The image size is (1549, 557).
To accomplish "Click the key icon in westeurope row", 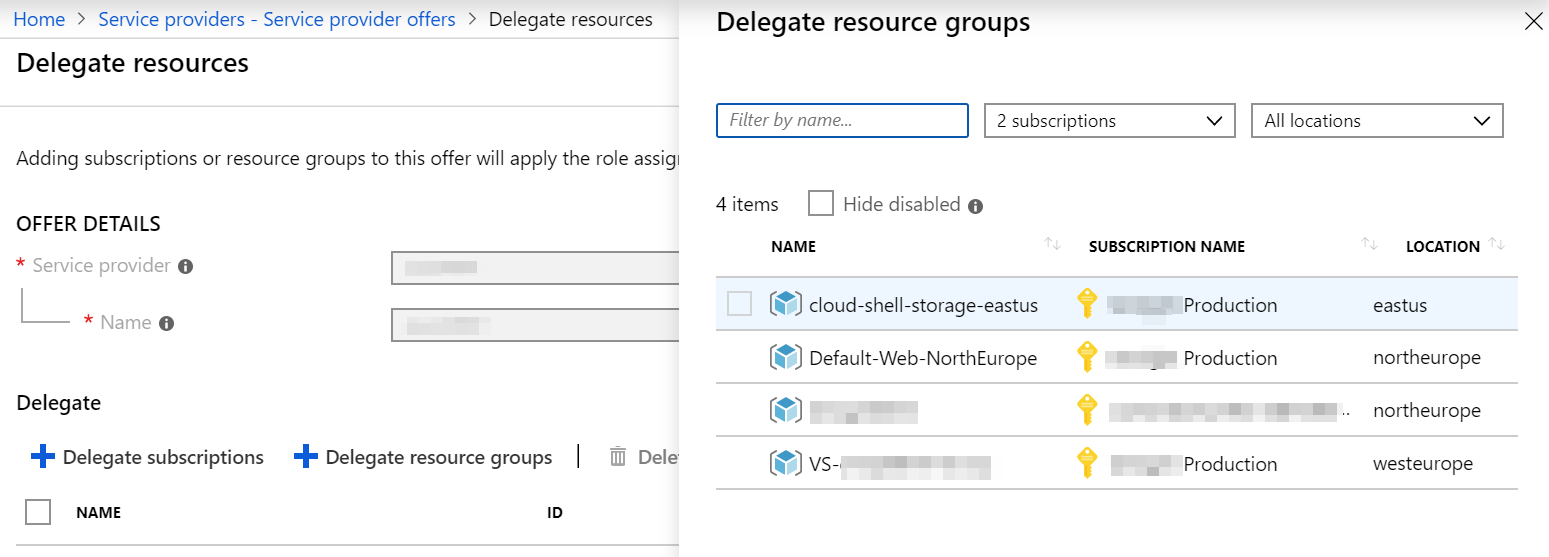I will click(x=1086, y=463).
